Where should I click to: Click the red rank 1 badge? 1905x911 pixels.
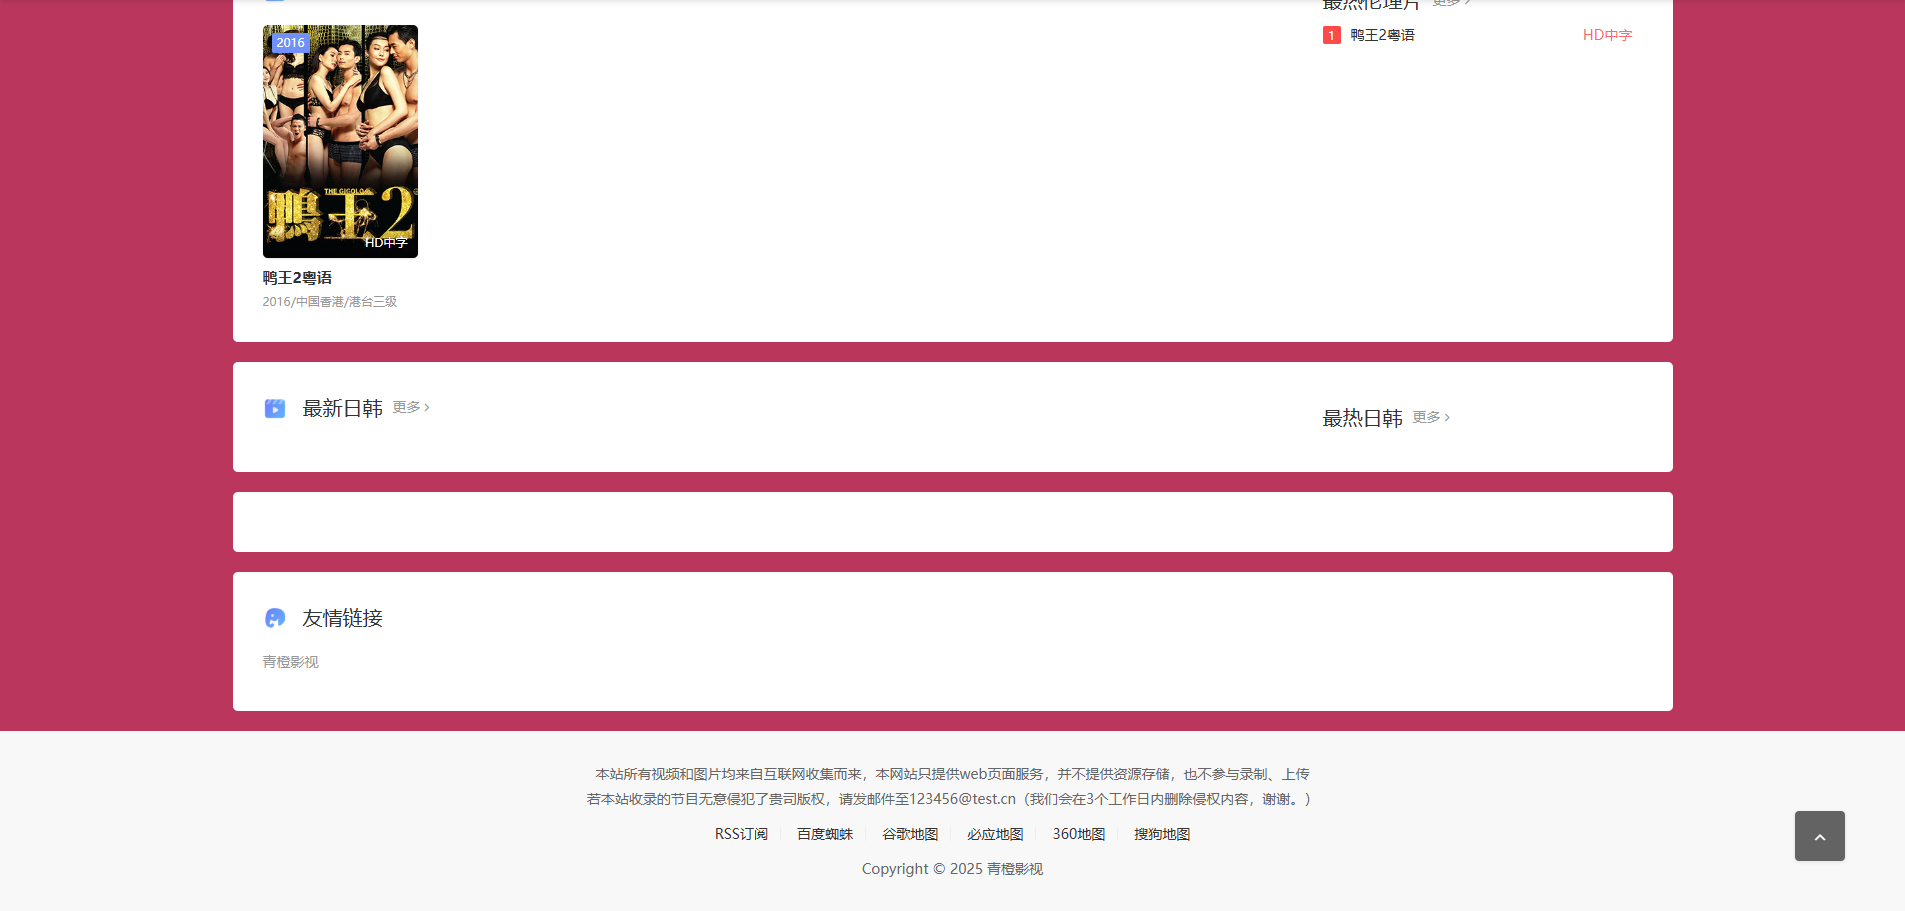point(1331,35)
